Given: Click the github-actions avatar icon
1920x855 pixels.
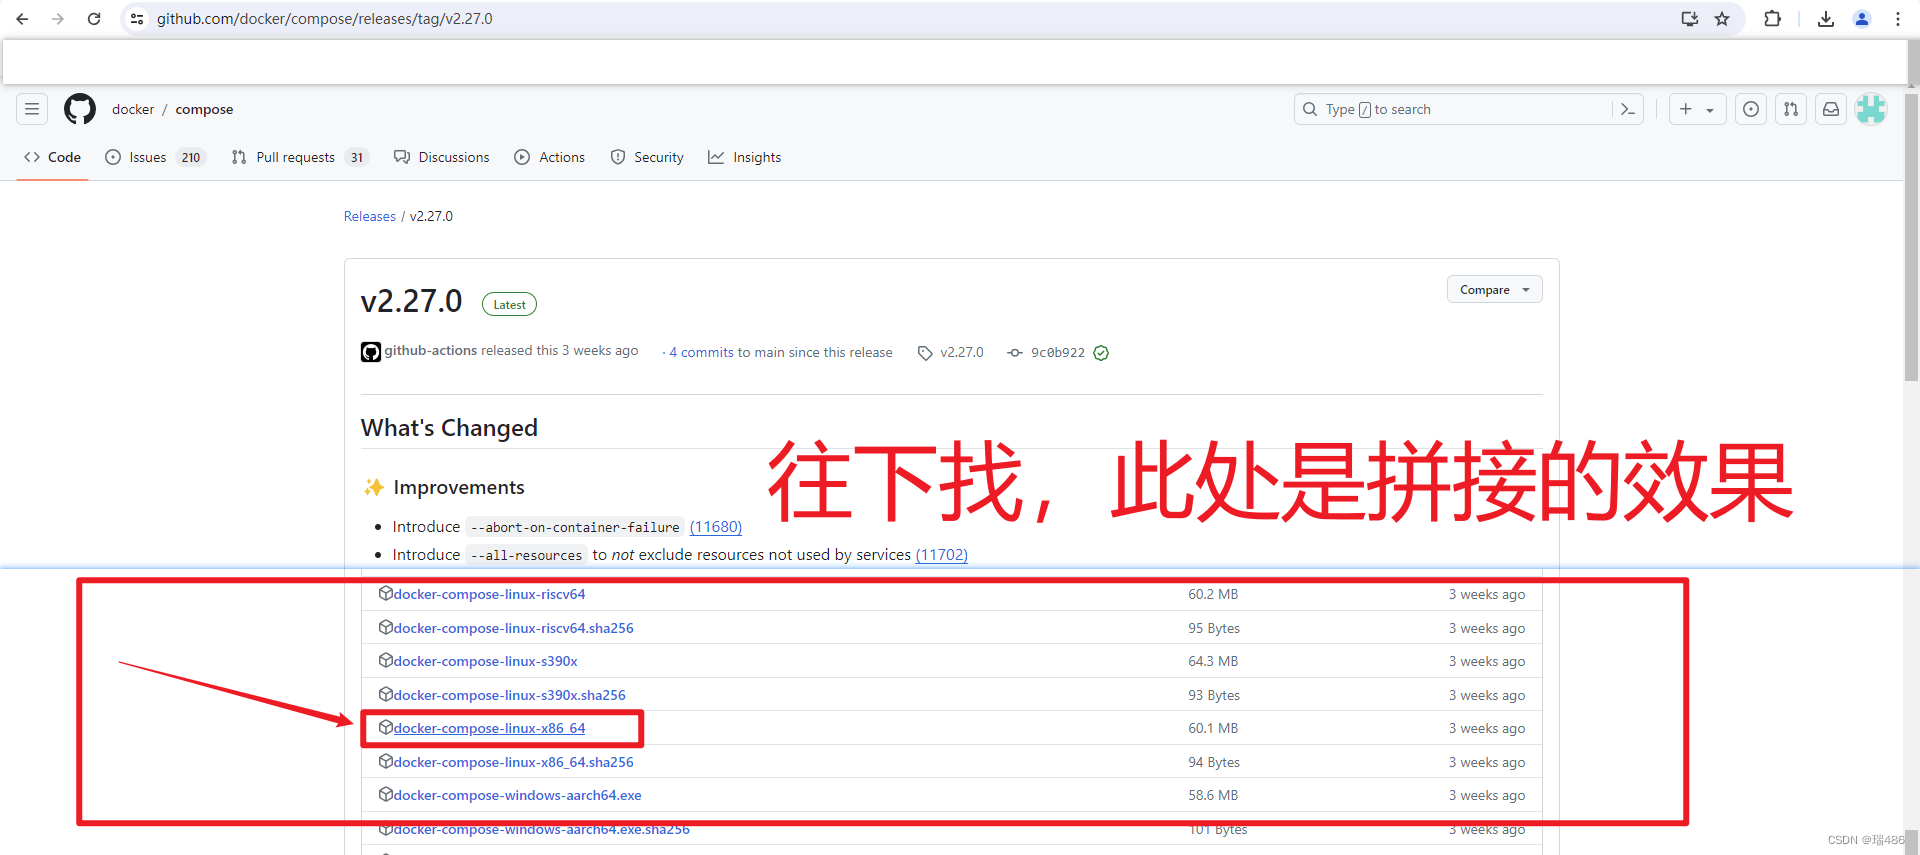Looking at the screenshot, I should 371,352.
